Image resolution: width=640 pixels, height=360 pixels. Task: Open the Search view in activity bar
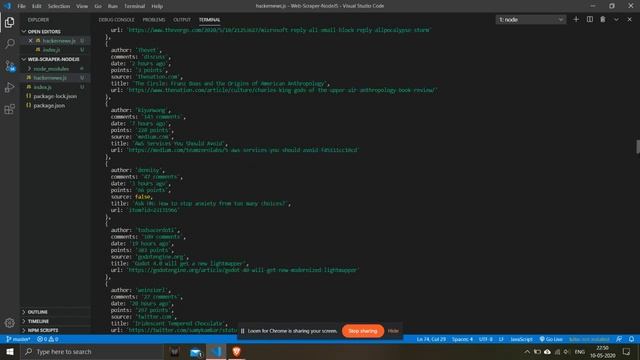[x=9, y=44]
